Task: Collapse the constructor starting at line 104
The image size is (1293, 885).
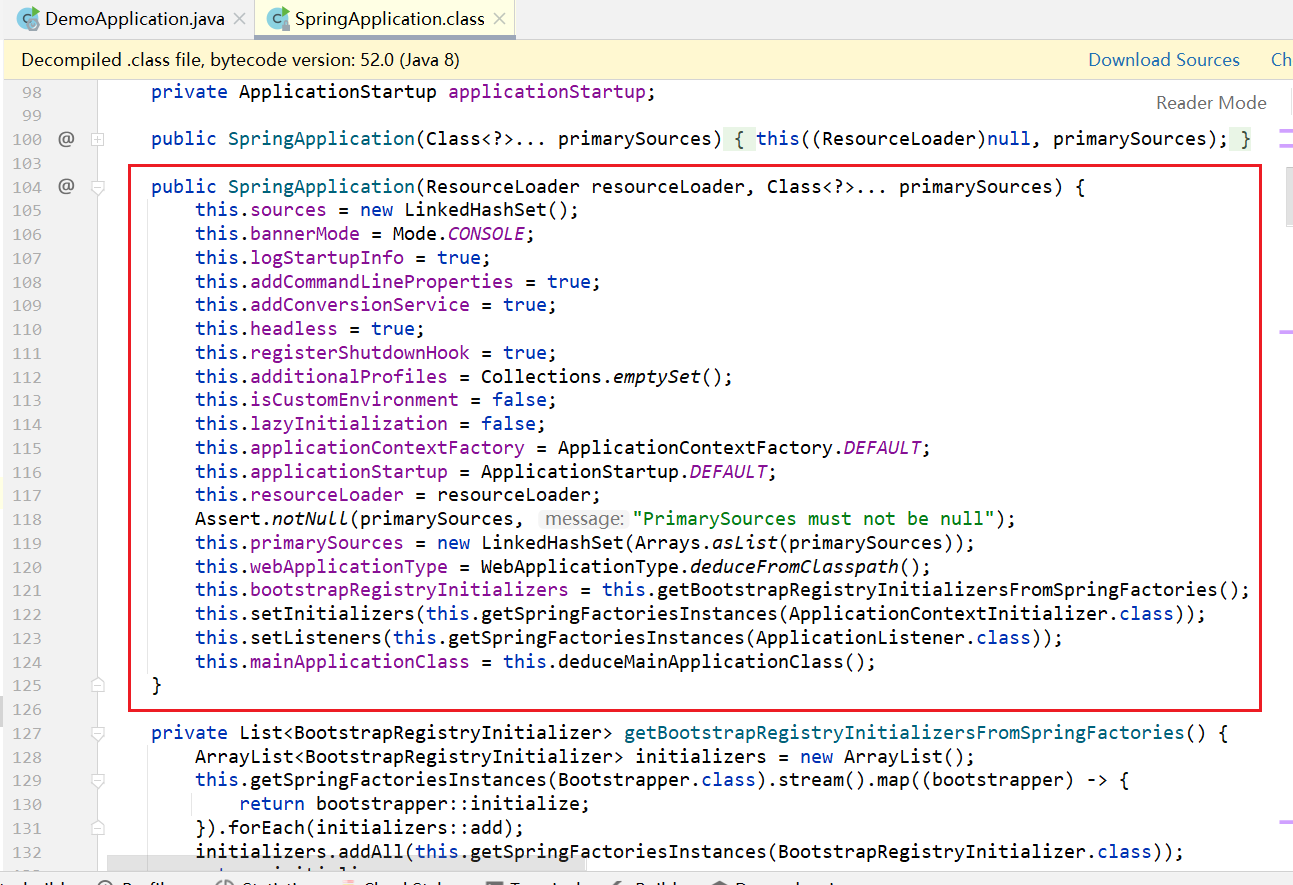Action: [x=98, y=186]
